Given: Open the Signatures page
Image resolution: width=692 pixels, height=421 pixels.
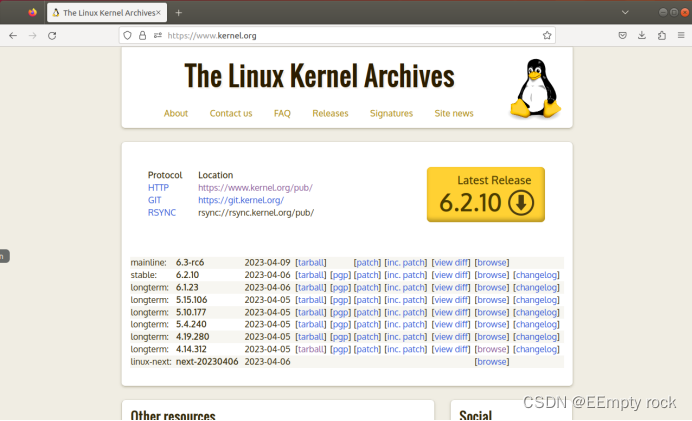Looking at the screenshot, I should point(391,113).
